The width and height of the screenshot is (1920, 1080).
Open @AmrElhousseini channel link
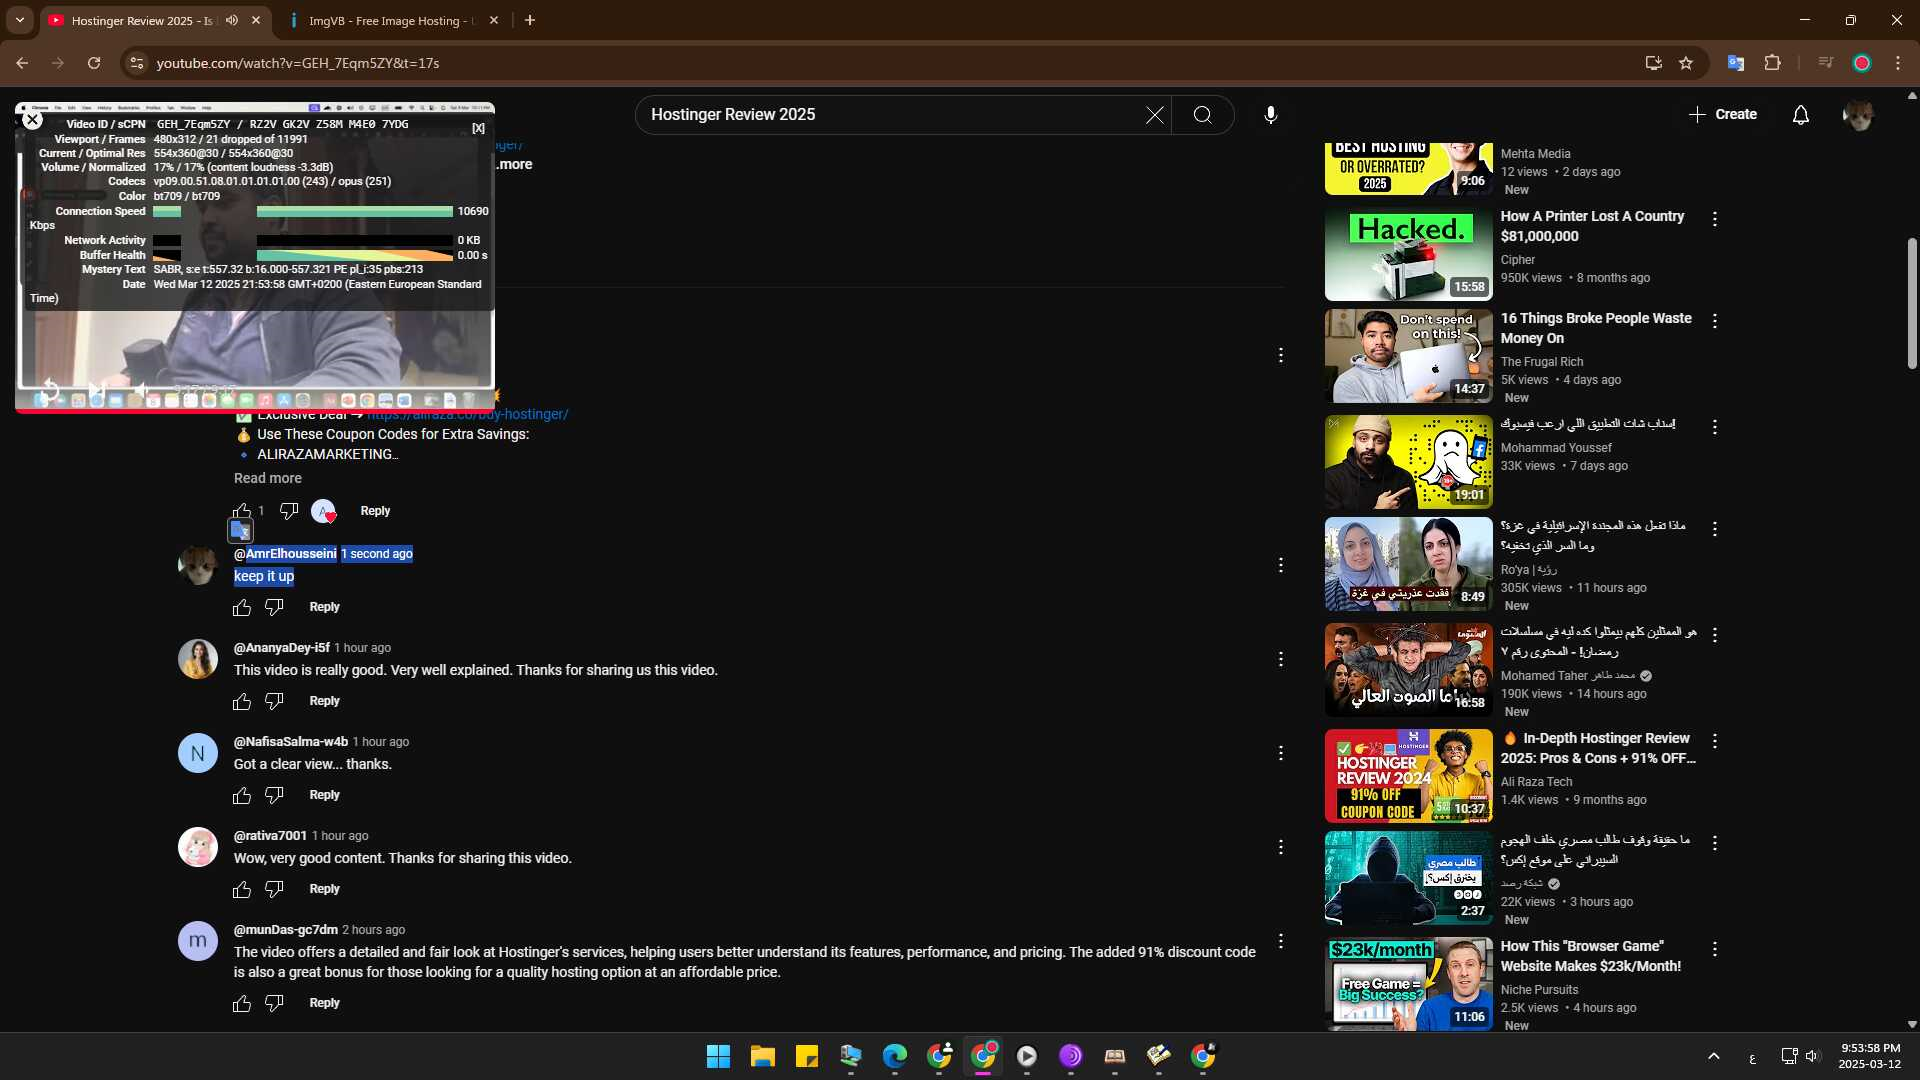pos(285,554)
